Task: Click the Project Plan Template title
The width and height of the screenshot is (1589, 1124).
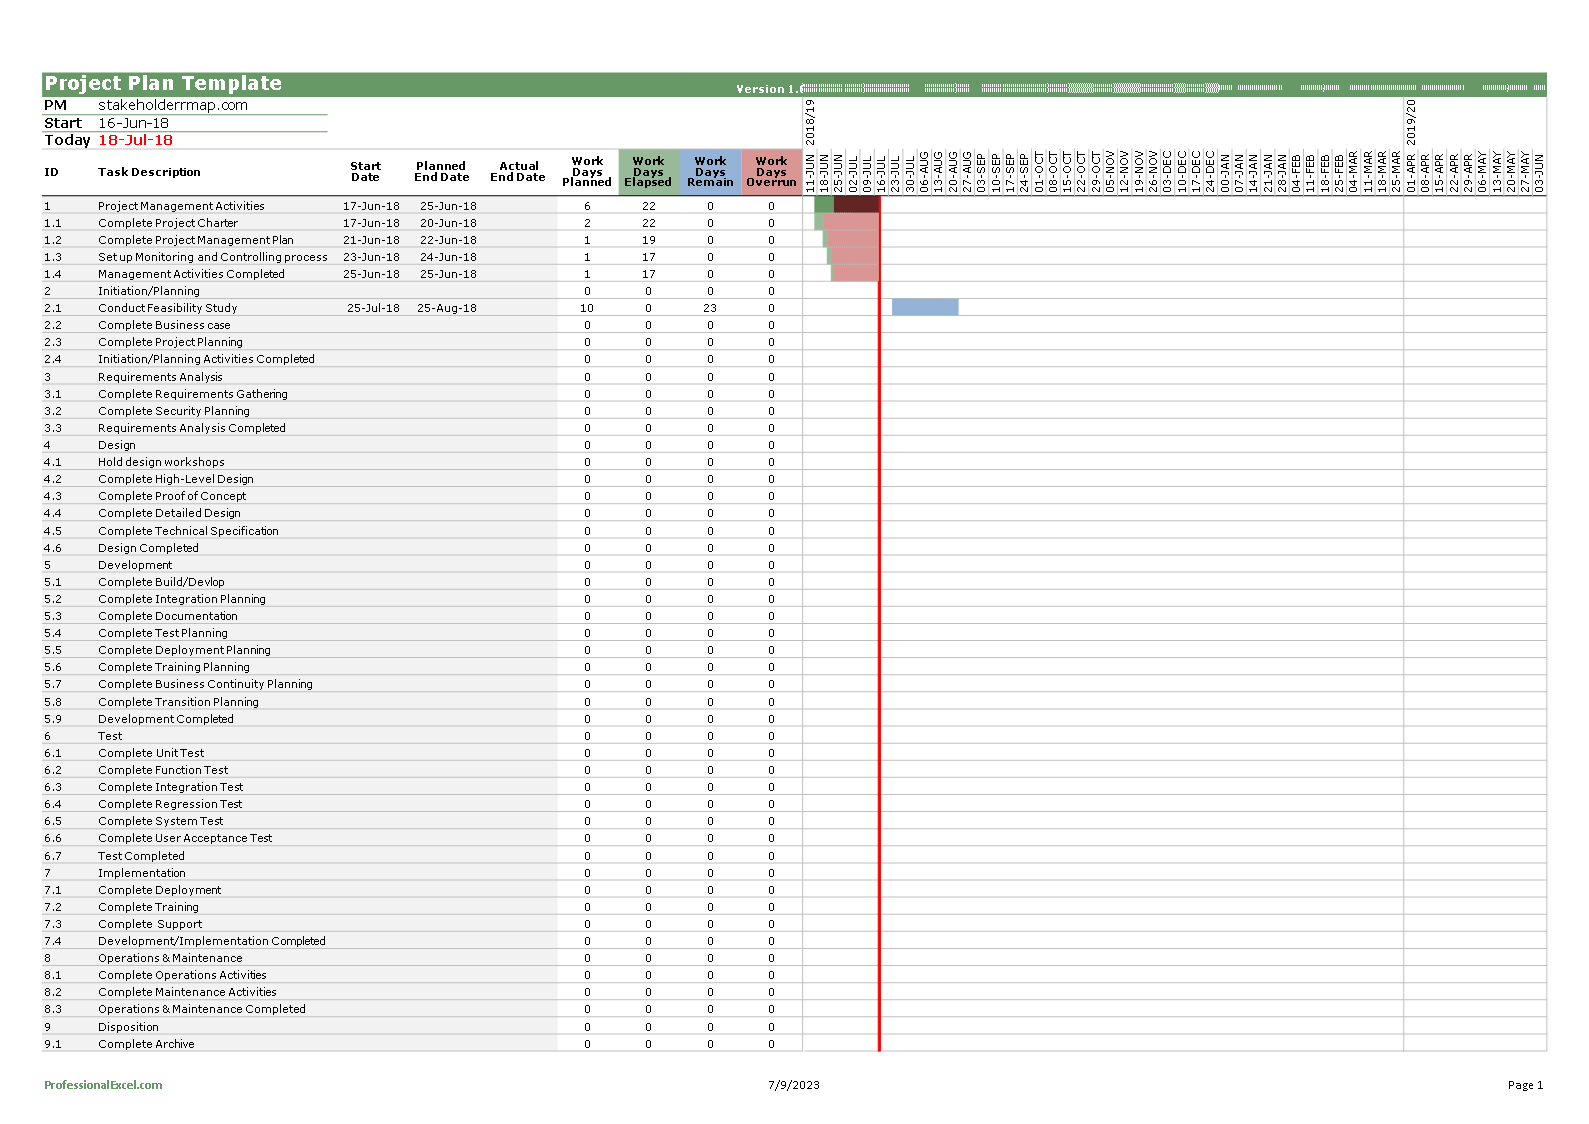Action: coord(163,84)
